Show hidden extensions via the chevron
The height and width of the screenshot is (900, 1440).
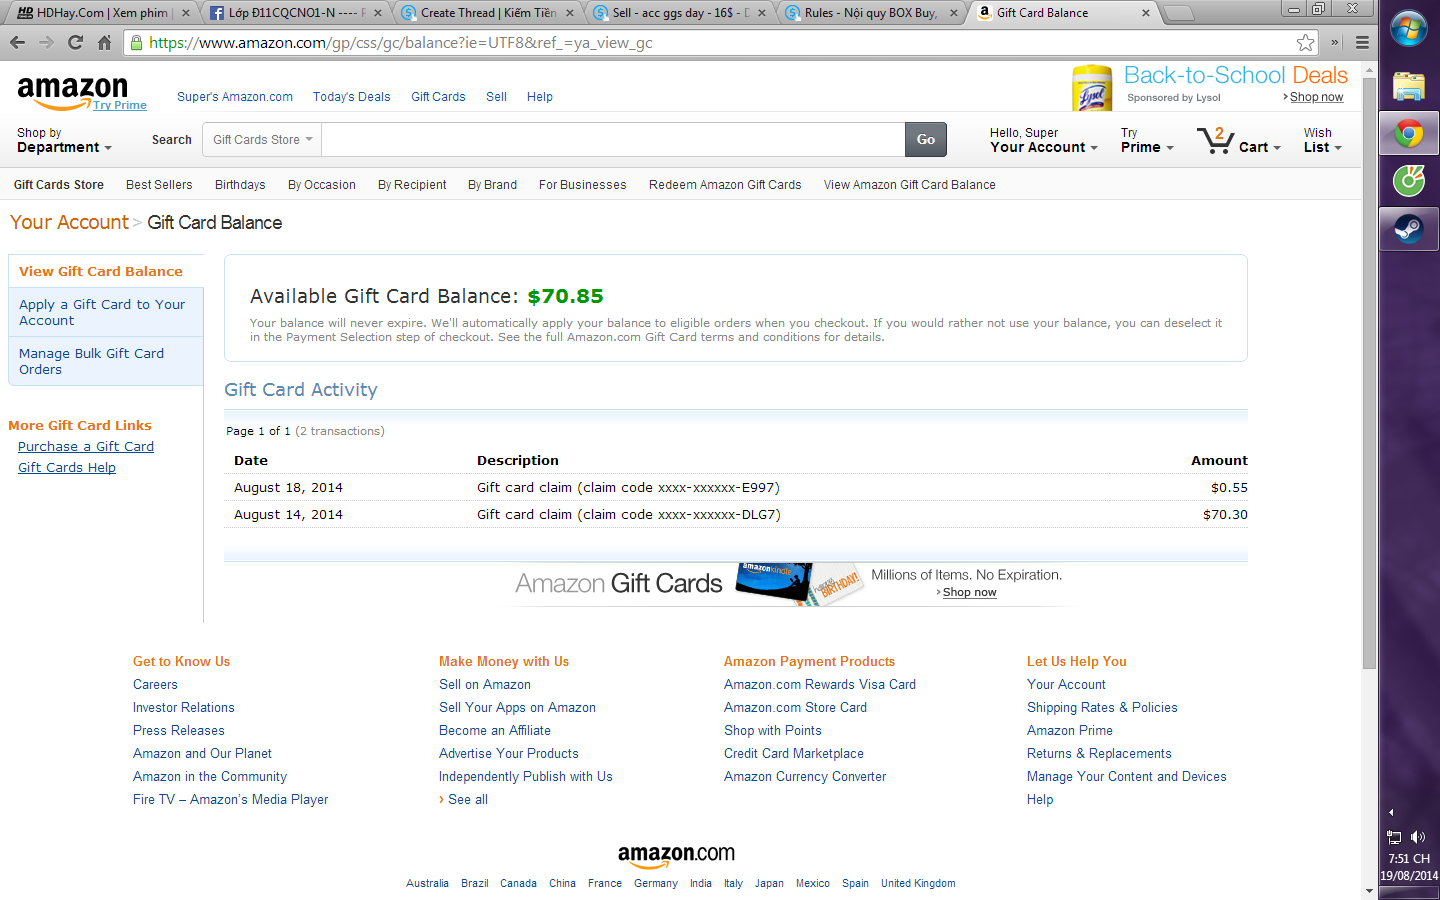pos(1334,42)
